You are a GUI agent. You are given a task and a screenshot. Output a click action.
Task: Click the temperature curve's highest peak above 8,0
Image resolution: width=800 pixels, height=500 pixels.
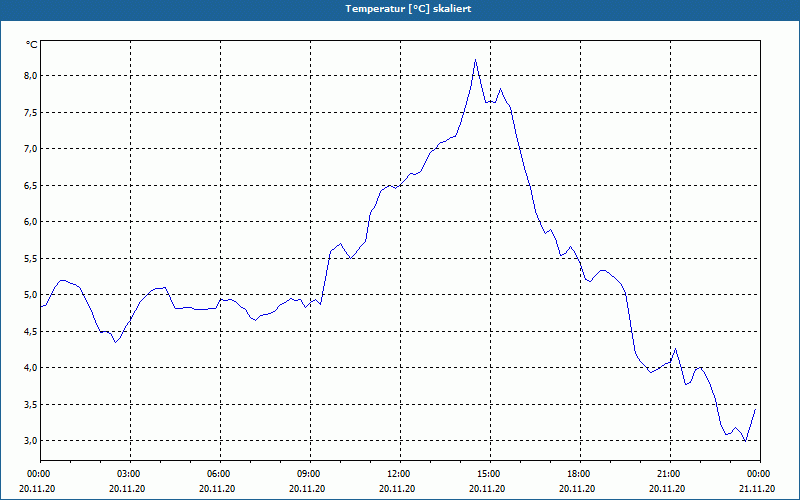tap(476, 60)
